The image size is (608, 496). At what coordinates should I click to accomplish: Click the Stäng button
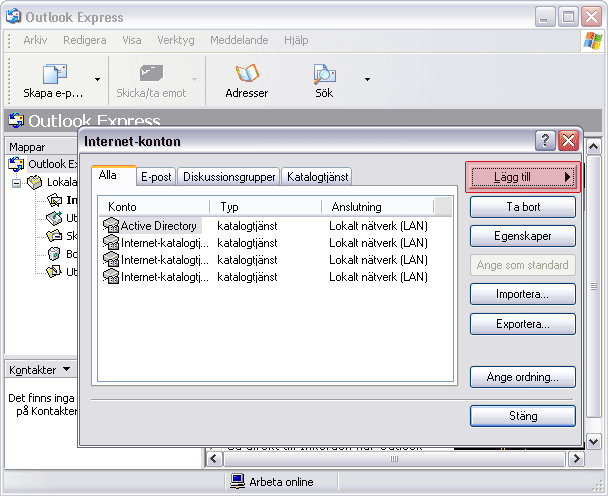[522, 416]
